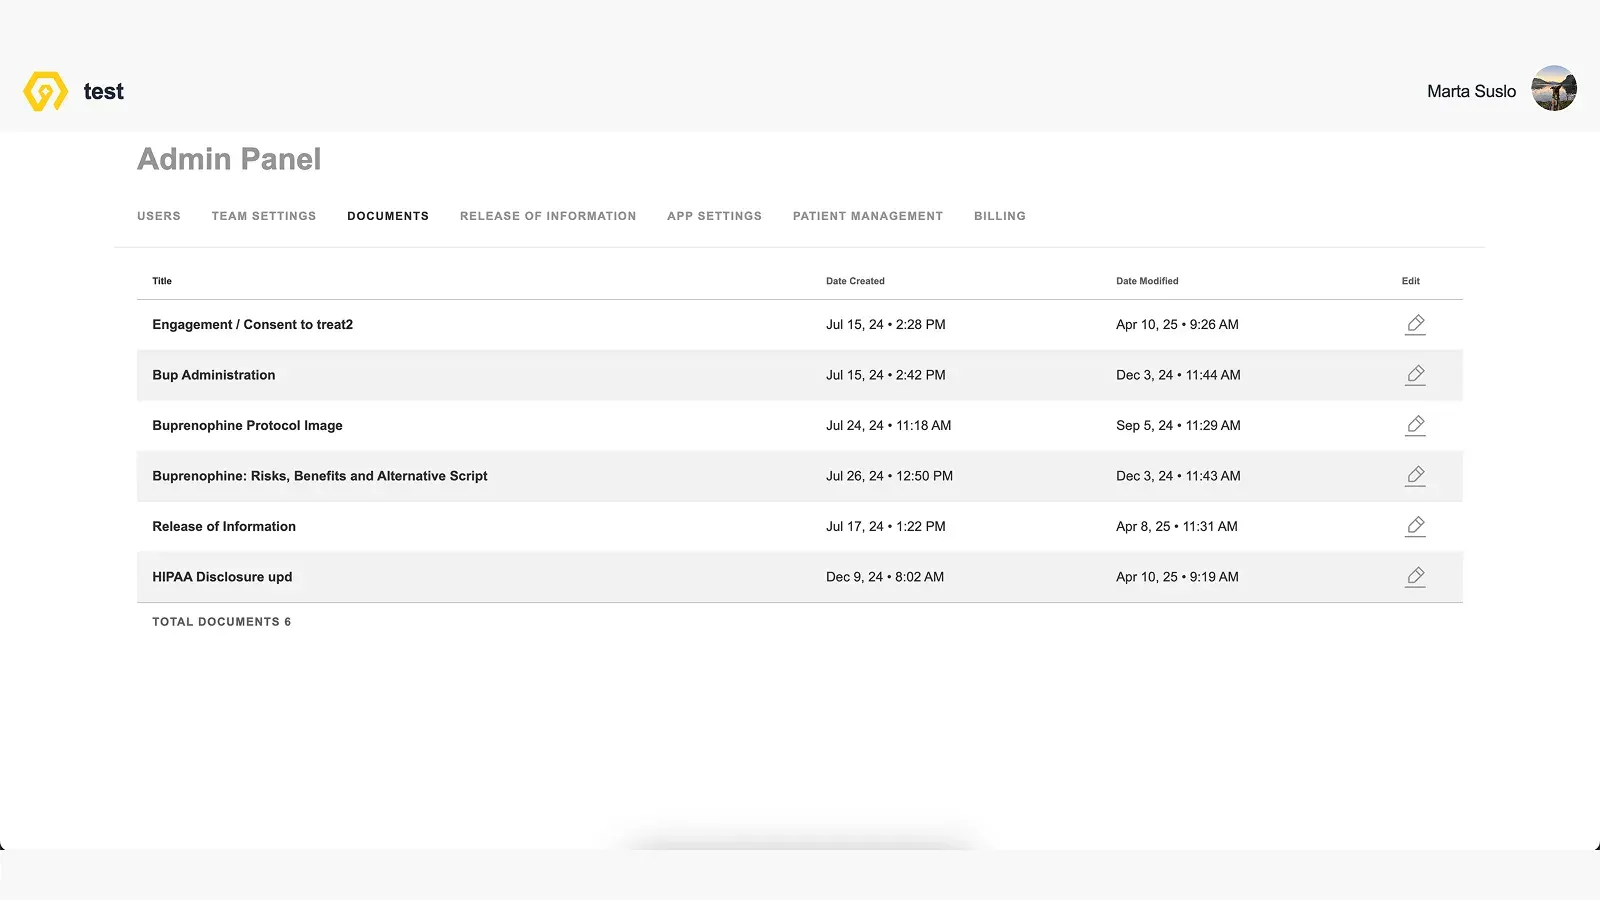Screen dimensions: 1600x900
Task: Edit the Buprenophine Protocol Image document
Action: click(x=1415, y=425)
